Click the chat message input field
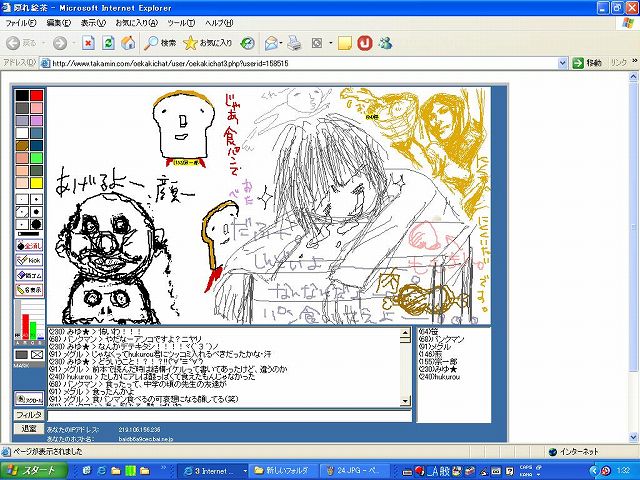This screenshot has width=640, height=480. pos(229,416)
